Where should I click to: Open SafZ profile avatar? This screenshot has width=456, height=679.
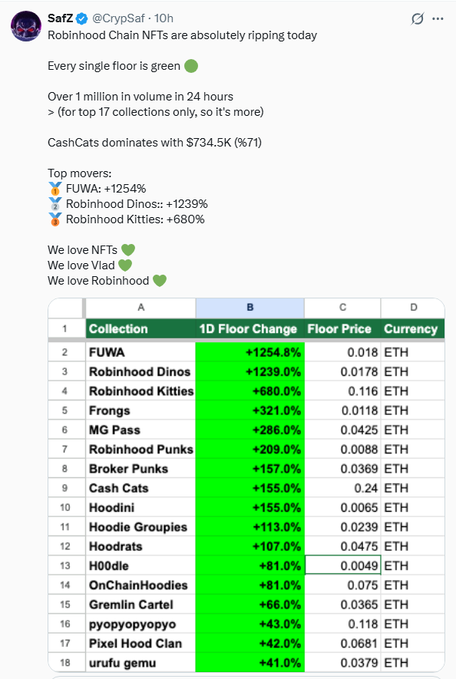(x=26, y=26)
